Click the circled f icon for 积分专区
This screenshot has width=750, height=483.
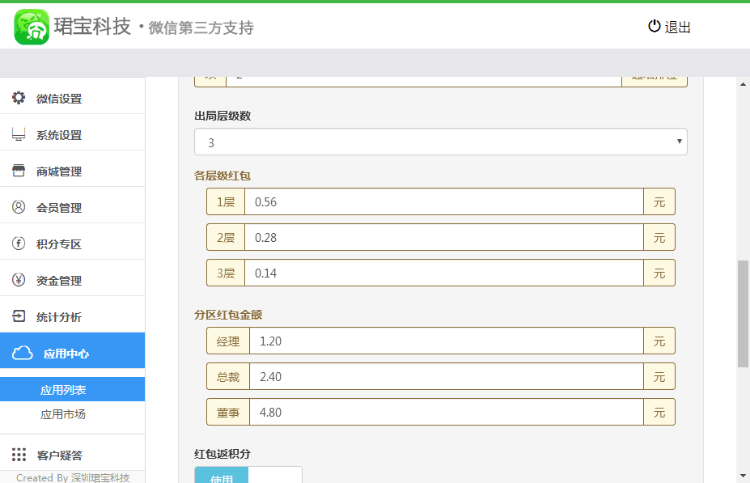tap(19, 243)
